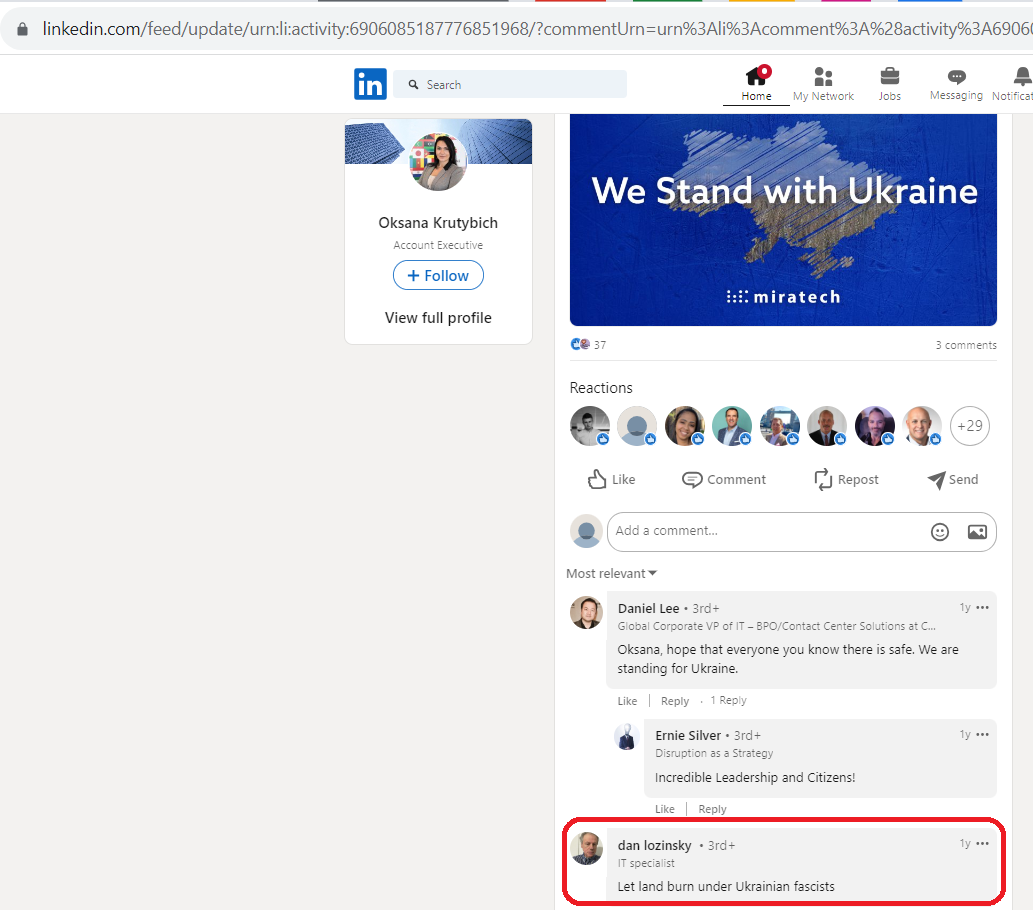Screen dimensions: 1033x910
Task: Open the Jobs briefcase icon
Action: (889, 76)
